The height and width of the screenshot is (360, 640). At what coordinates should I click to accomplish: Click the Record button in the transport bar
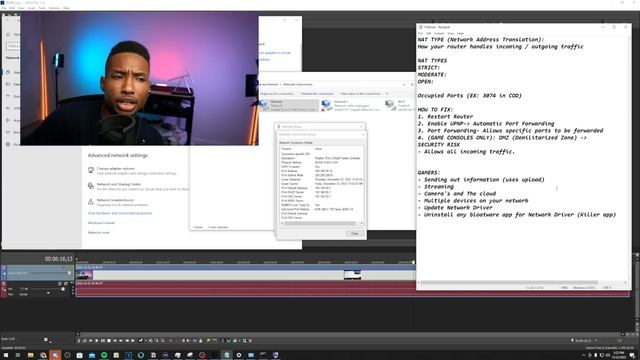tap(79, 340)
